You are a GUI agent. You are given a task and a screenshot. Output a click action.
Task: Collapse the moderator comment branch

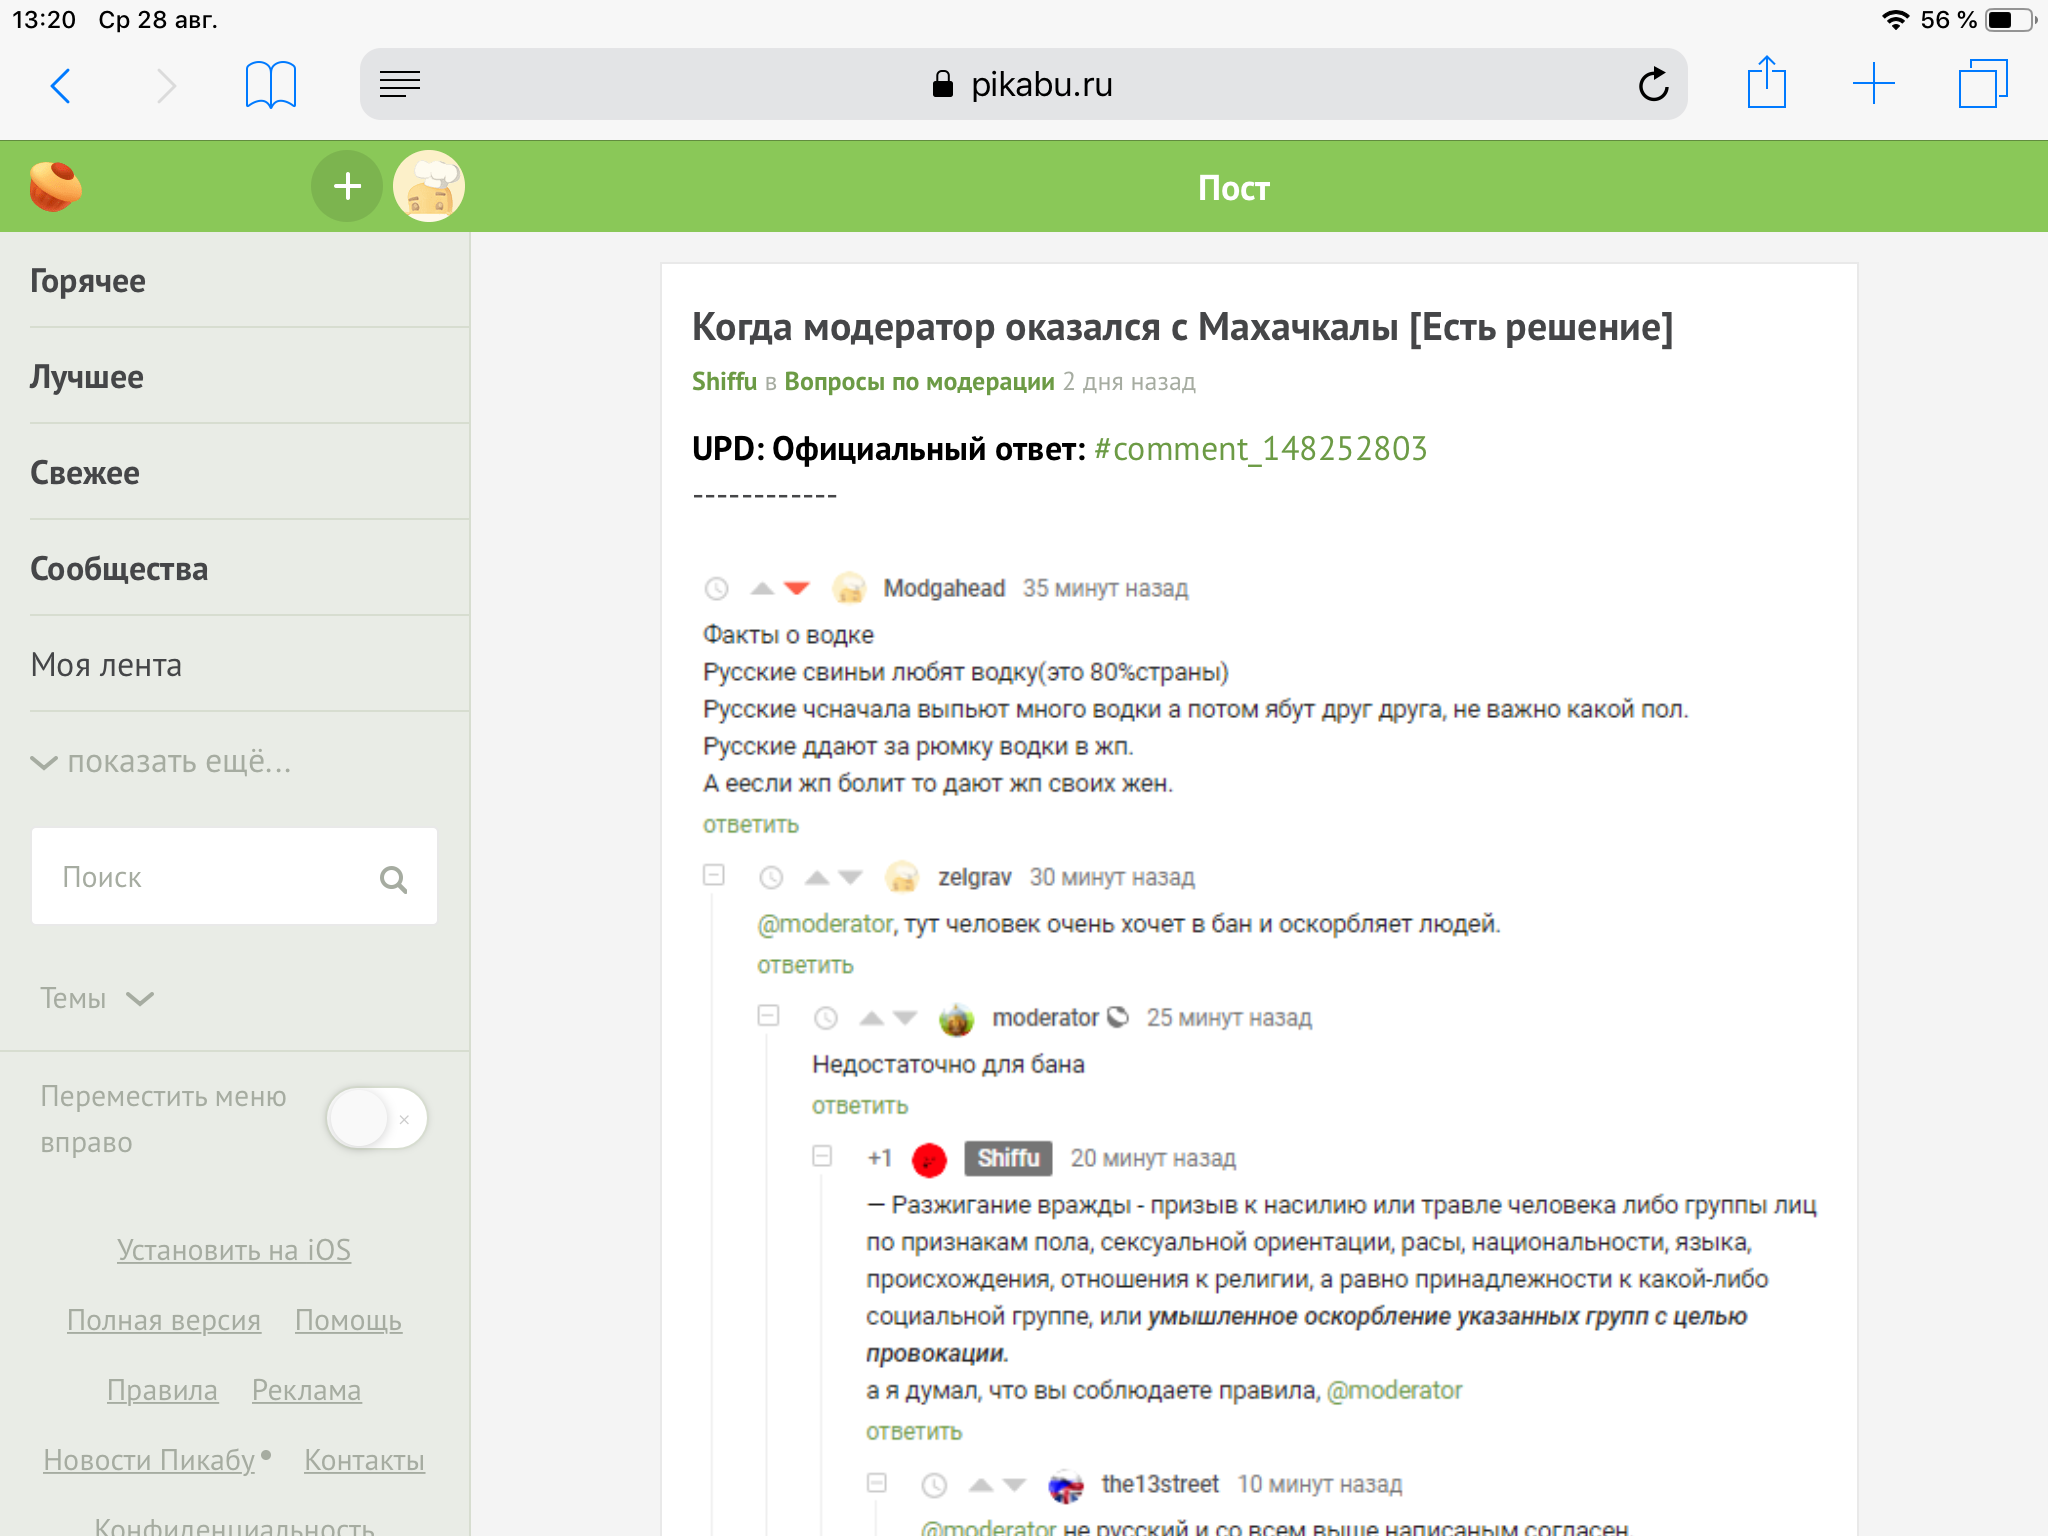coord(768,1016)
